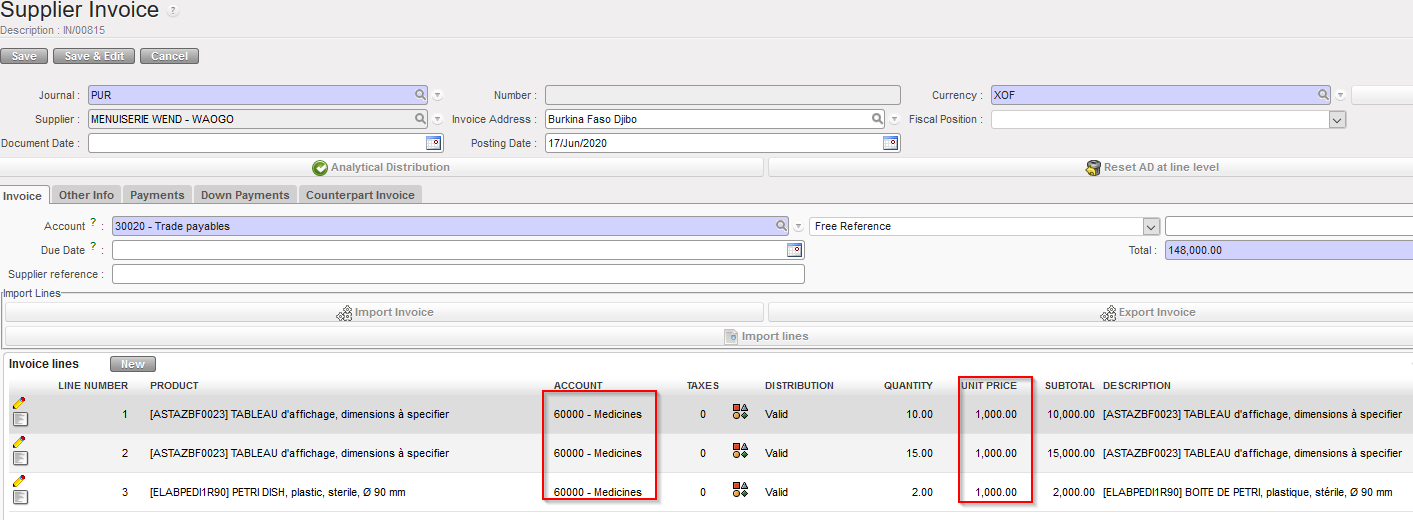This screenshot has height=520, width=1413.
Task: Expand the Fiscal Position dropdown
Action: coord(1337,119)
